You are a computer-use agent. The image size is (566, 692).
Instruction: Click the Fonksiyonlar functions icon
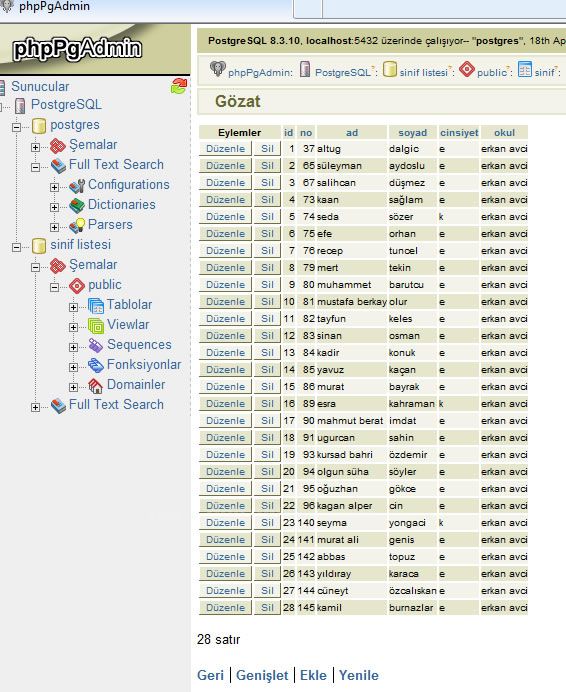(x=96, y=365)
